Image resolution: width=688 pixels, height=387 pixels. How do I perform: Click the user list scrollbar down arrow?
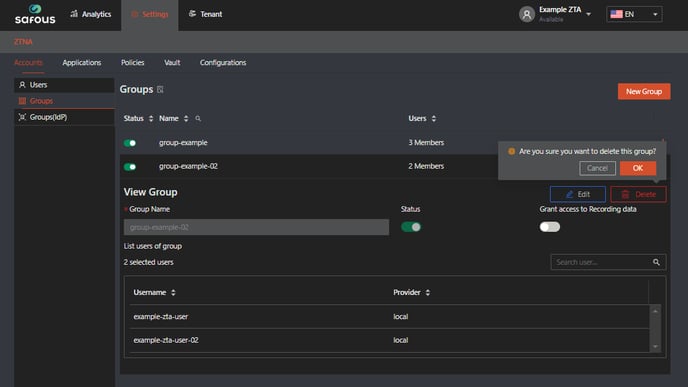[655, 347]
